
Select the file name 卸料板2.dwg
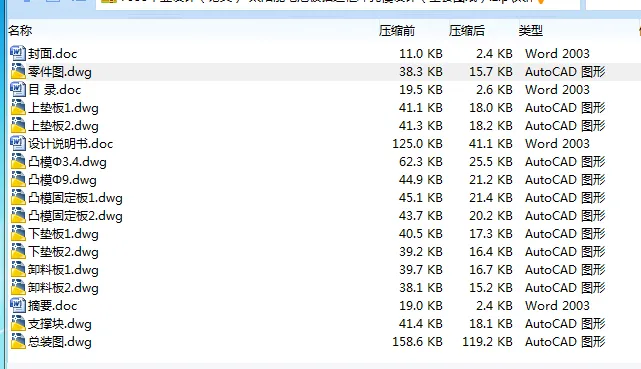63,287
